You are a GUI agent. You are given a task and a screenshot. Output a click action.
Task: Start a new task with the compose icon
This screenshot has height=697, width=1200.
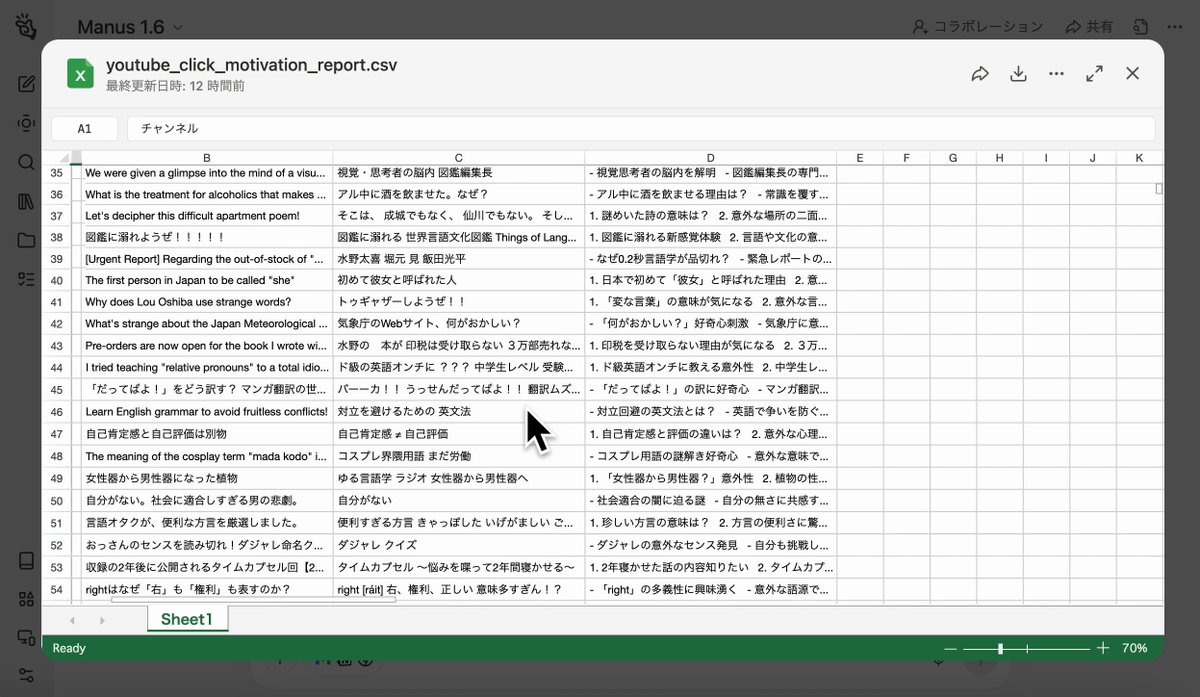click(26, 84)
